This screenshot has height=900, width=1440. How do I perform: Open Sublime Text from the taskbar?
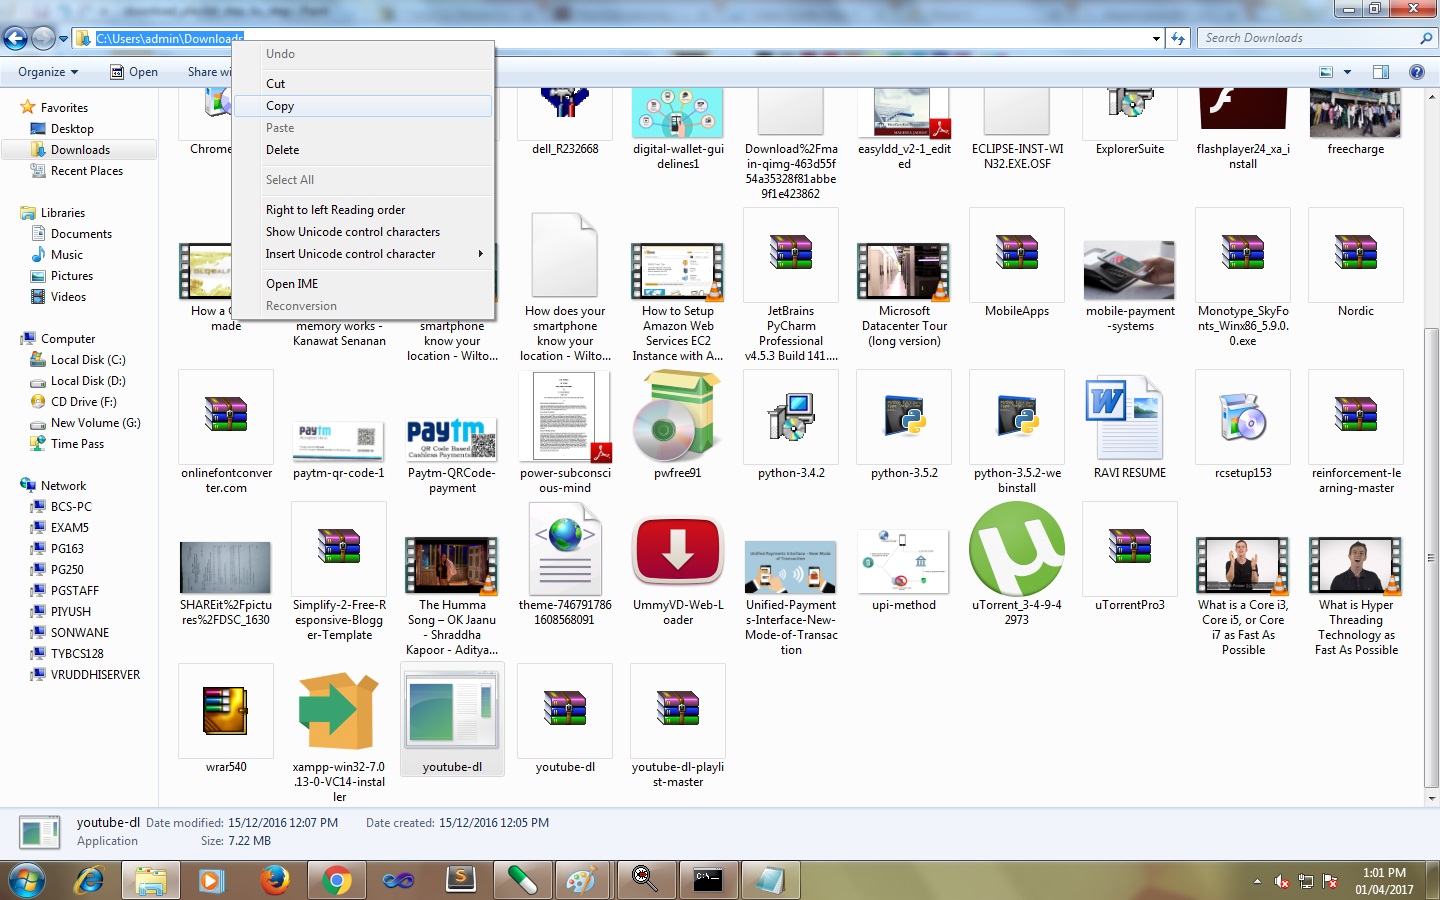461,881
